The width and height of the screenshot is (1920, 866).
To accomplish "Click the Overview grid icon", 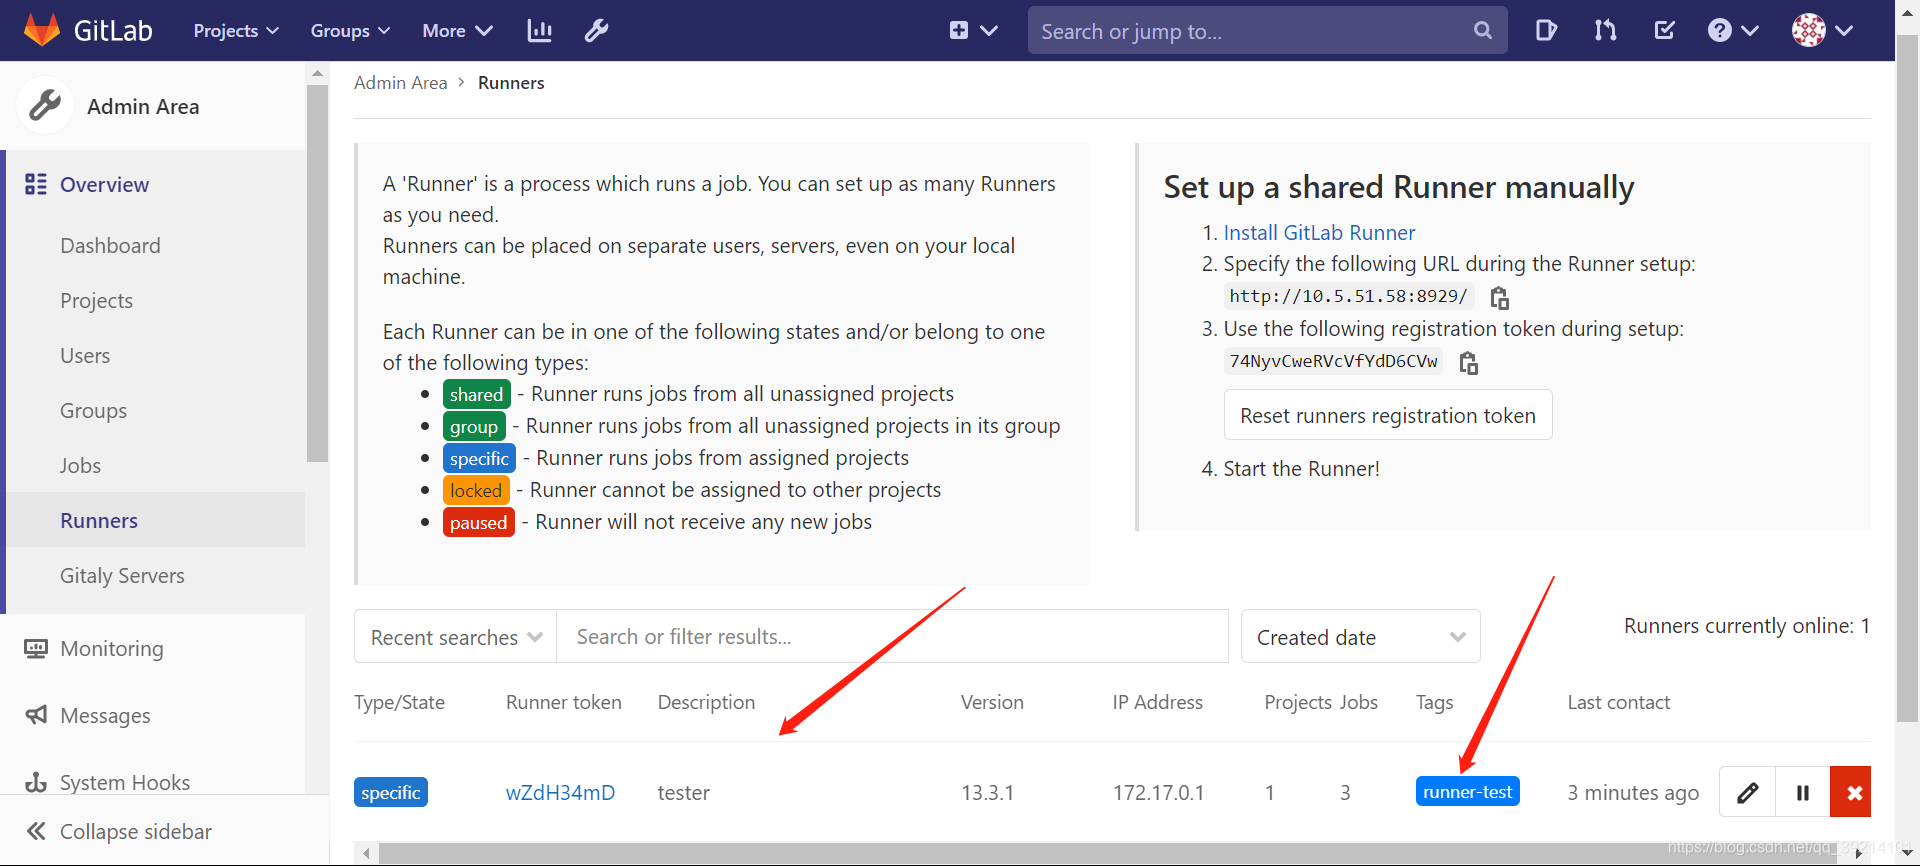I will tap(36, 184).
